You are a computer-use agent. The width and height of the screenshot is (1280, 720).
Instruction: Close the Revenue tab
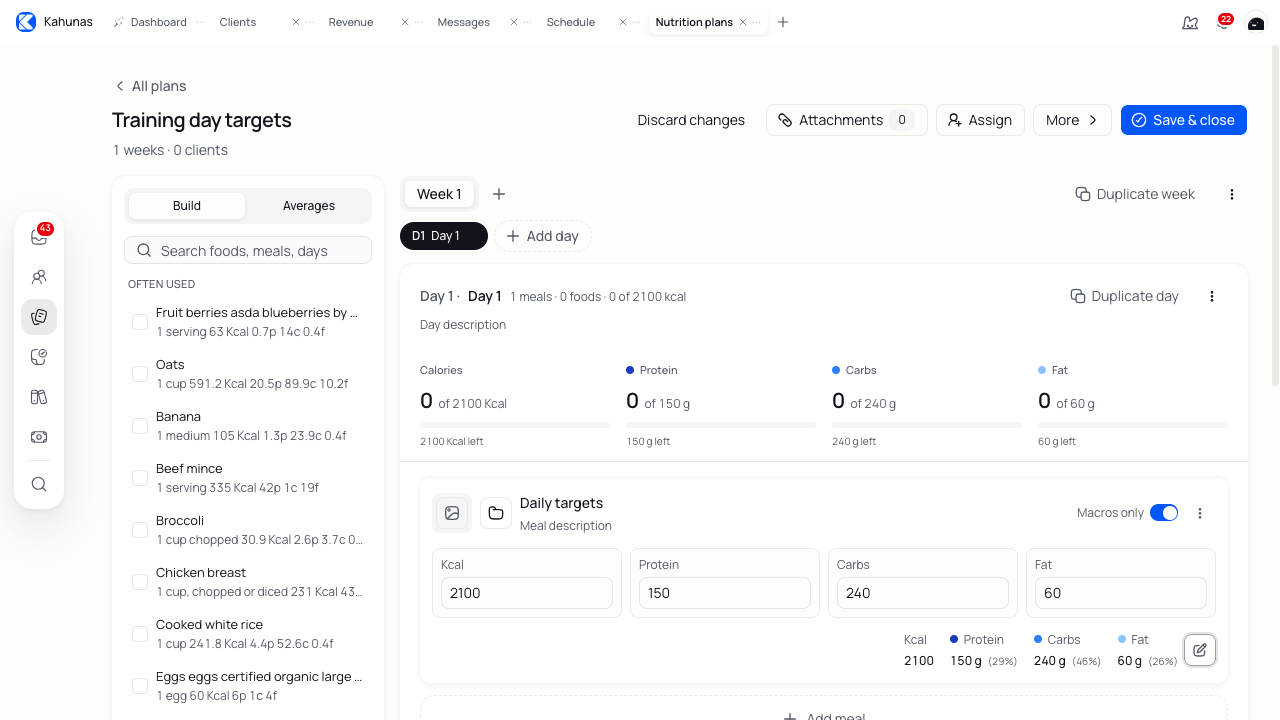[405, 22]
